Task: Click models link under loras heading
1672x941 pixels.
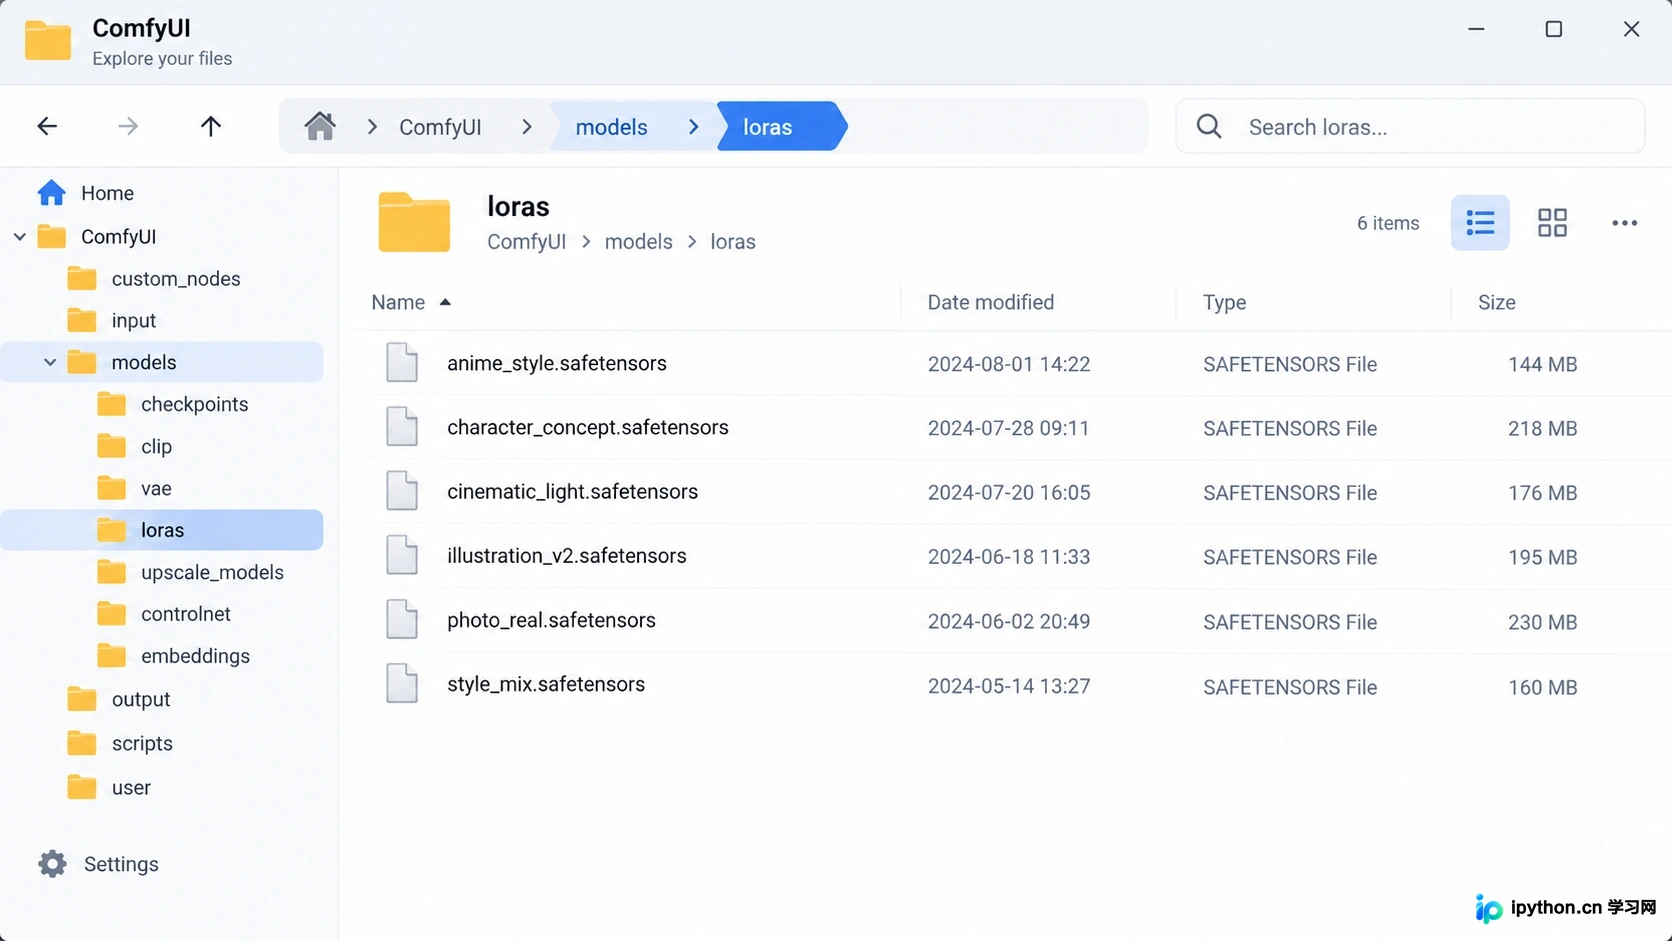Action: pos(638,242)
